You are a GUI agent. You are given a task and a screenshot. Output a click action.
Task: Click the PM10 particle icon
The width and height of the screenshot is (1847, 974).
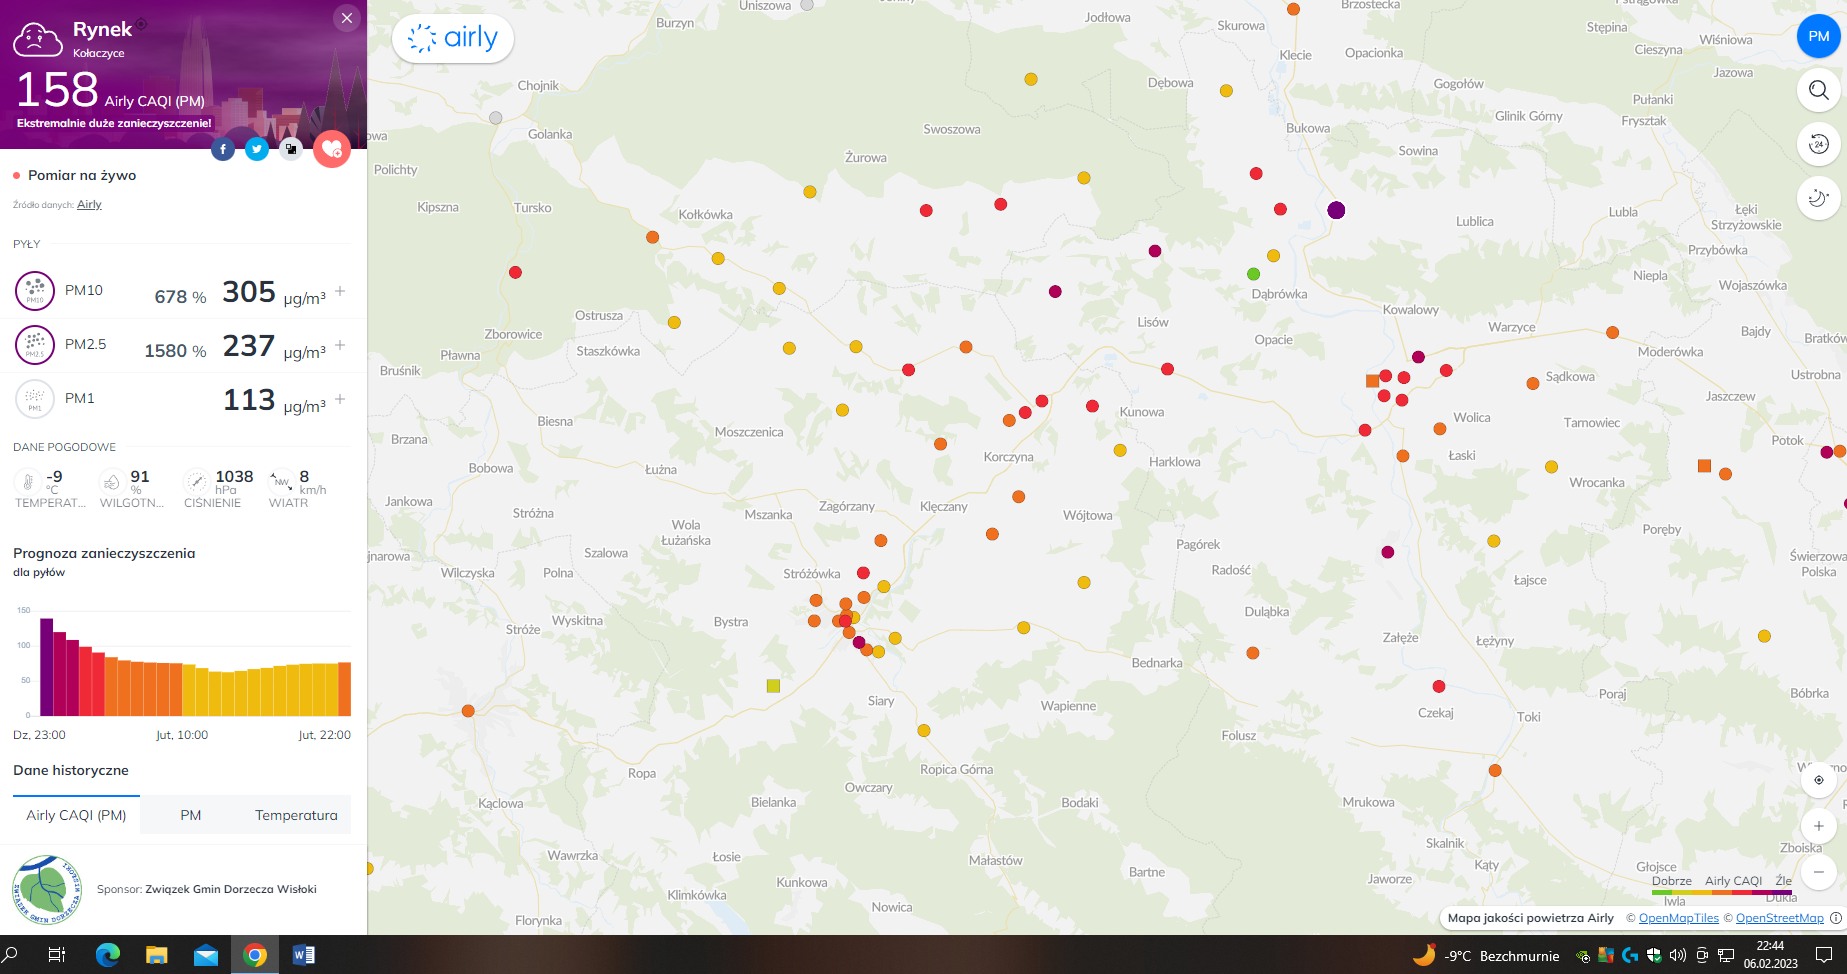tap(35, 291)
